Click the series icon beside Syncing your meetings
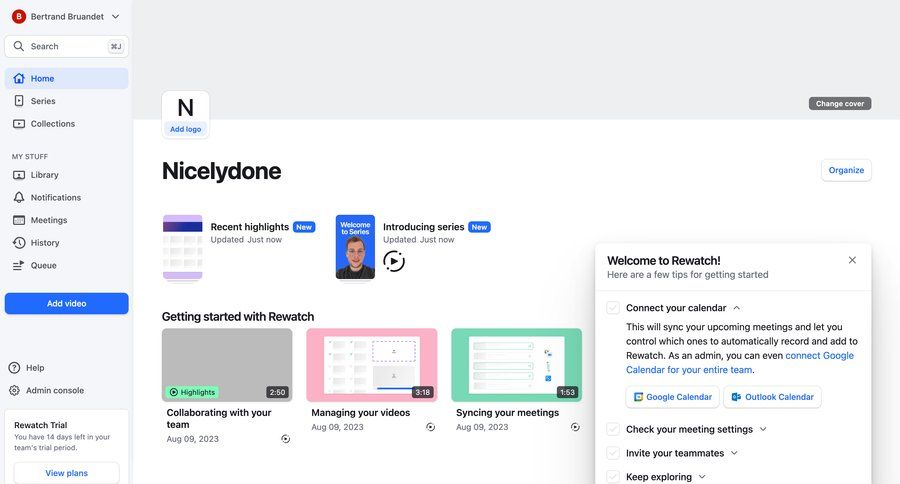Image resolution: width=900 pixels, height=484 pixels. pos(575,427)
